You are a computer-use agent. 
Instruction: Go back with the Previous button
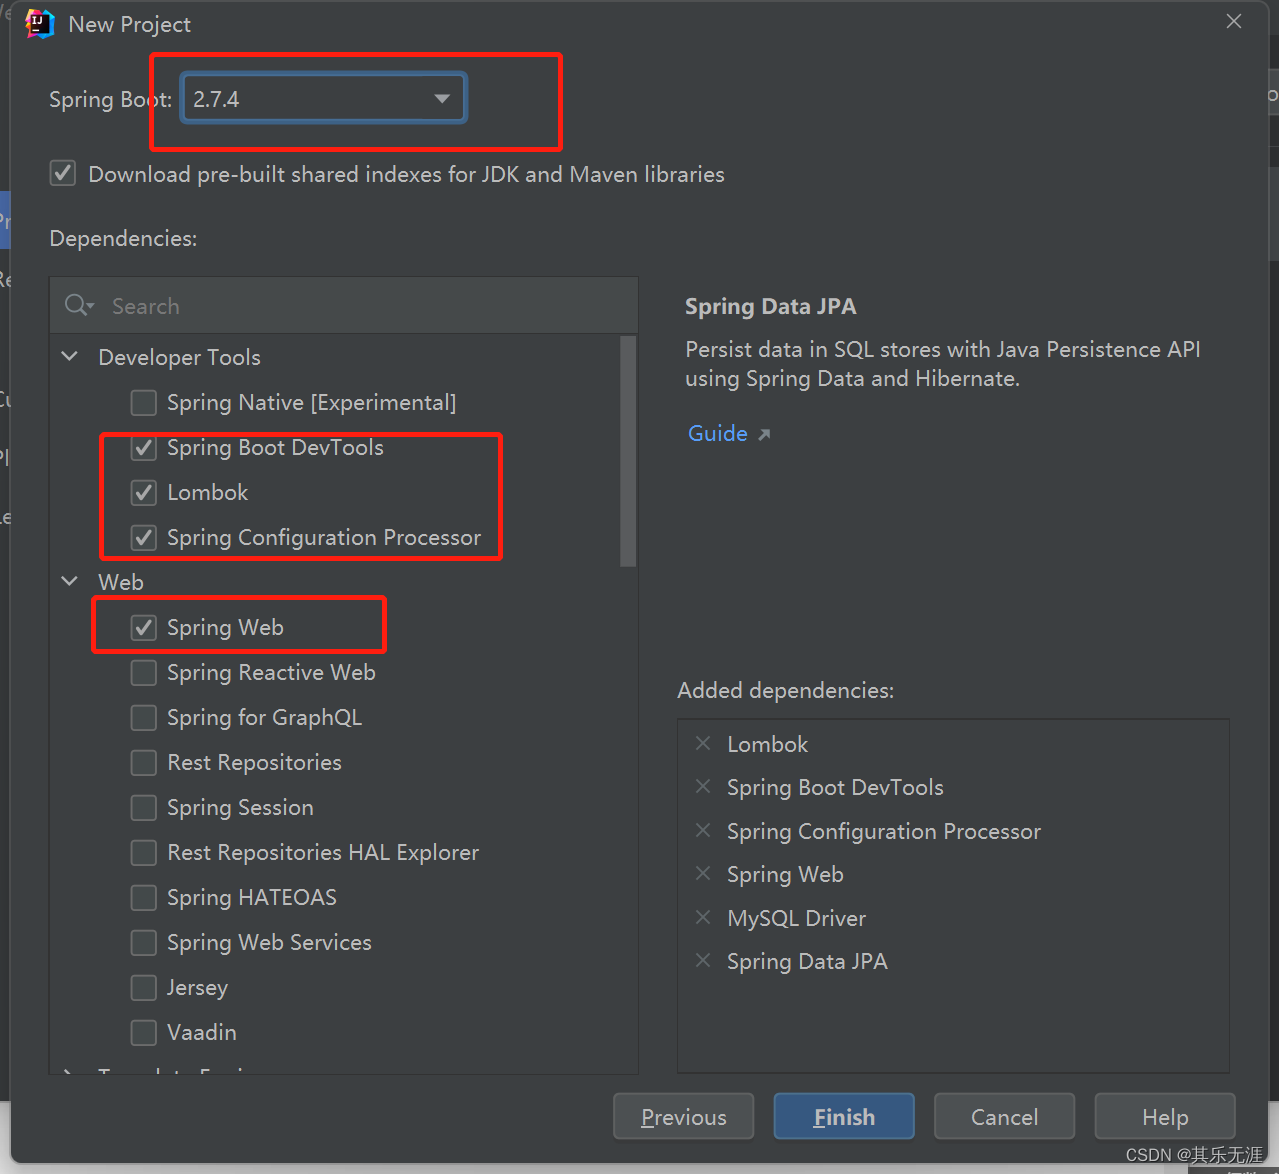click(684, 1116)
